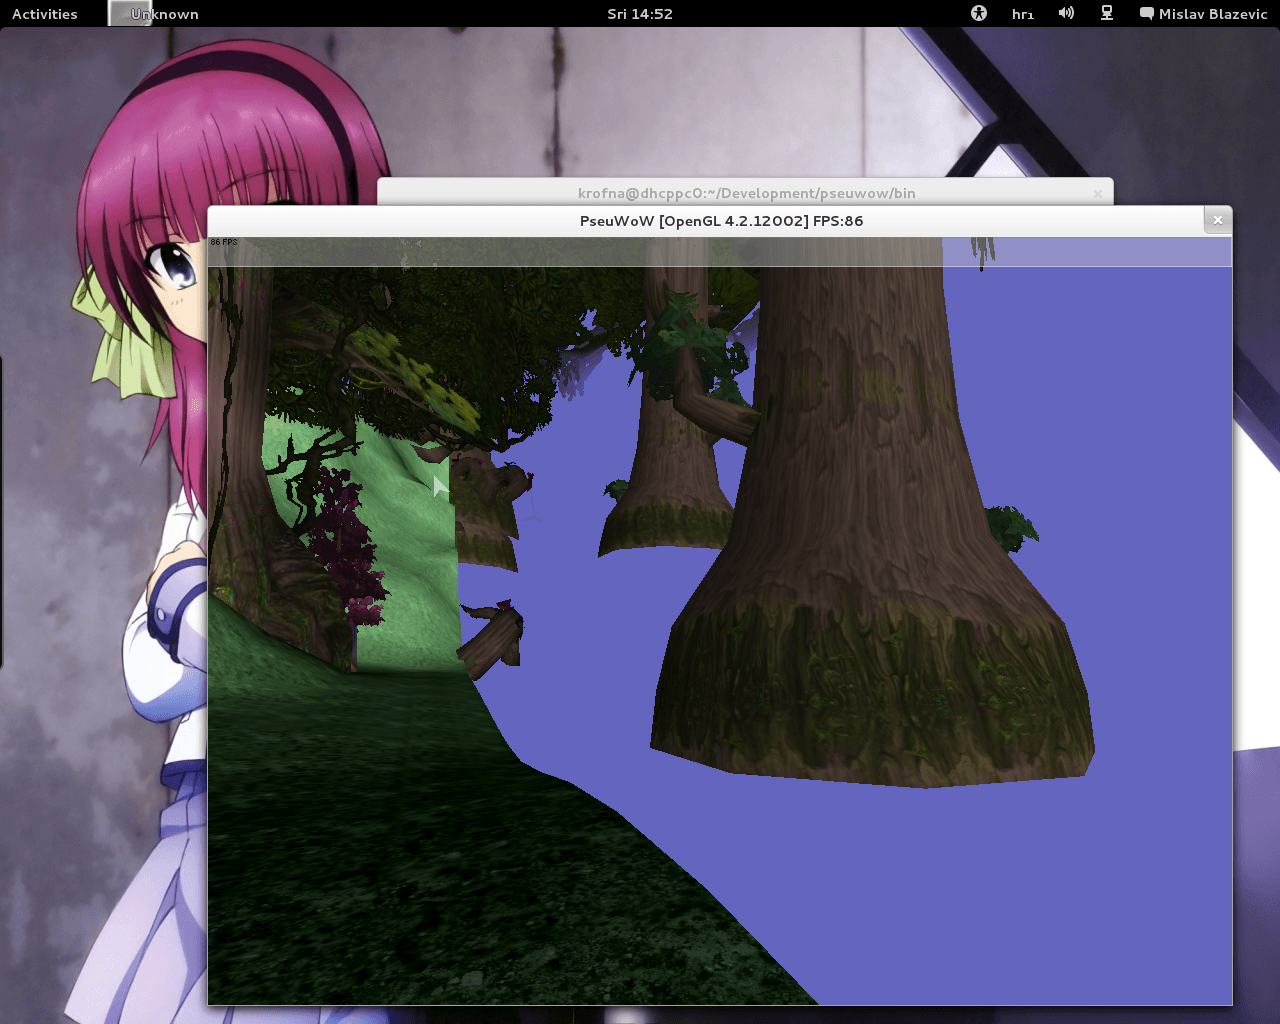Click the 86 FPS counter text
Viewport: 1280px width, 1024px height.
click(x=224, y=242)
